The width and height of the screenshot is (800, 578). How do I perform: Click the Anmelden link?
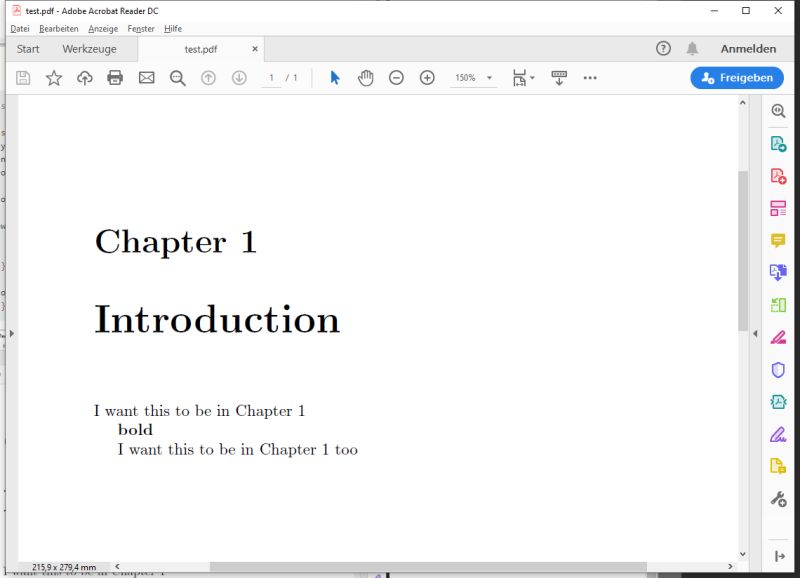(x=749, y=48)
